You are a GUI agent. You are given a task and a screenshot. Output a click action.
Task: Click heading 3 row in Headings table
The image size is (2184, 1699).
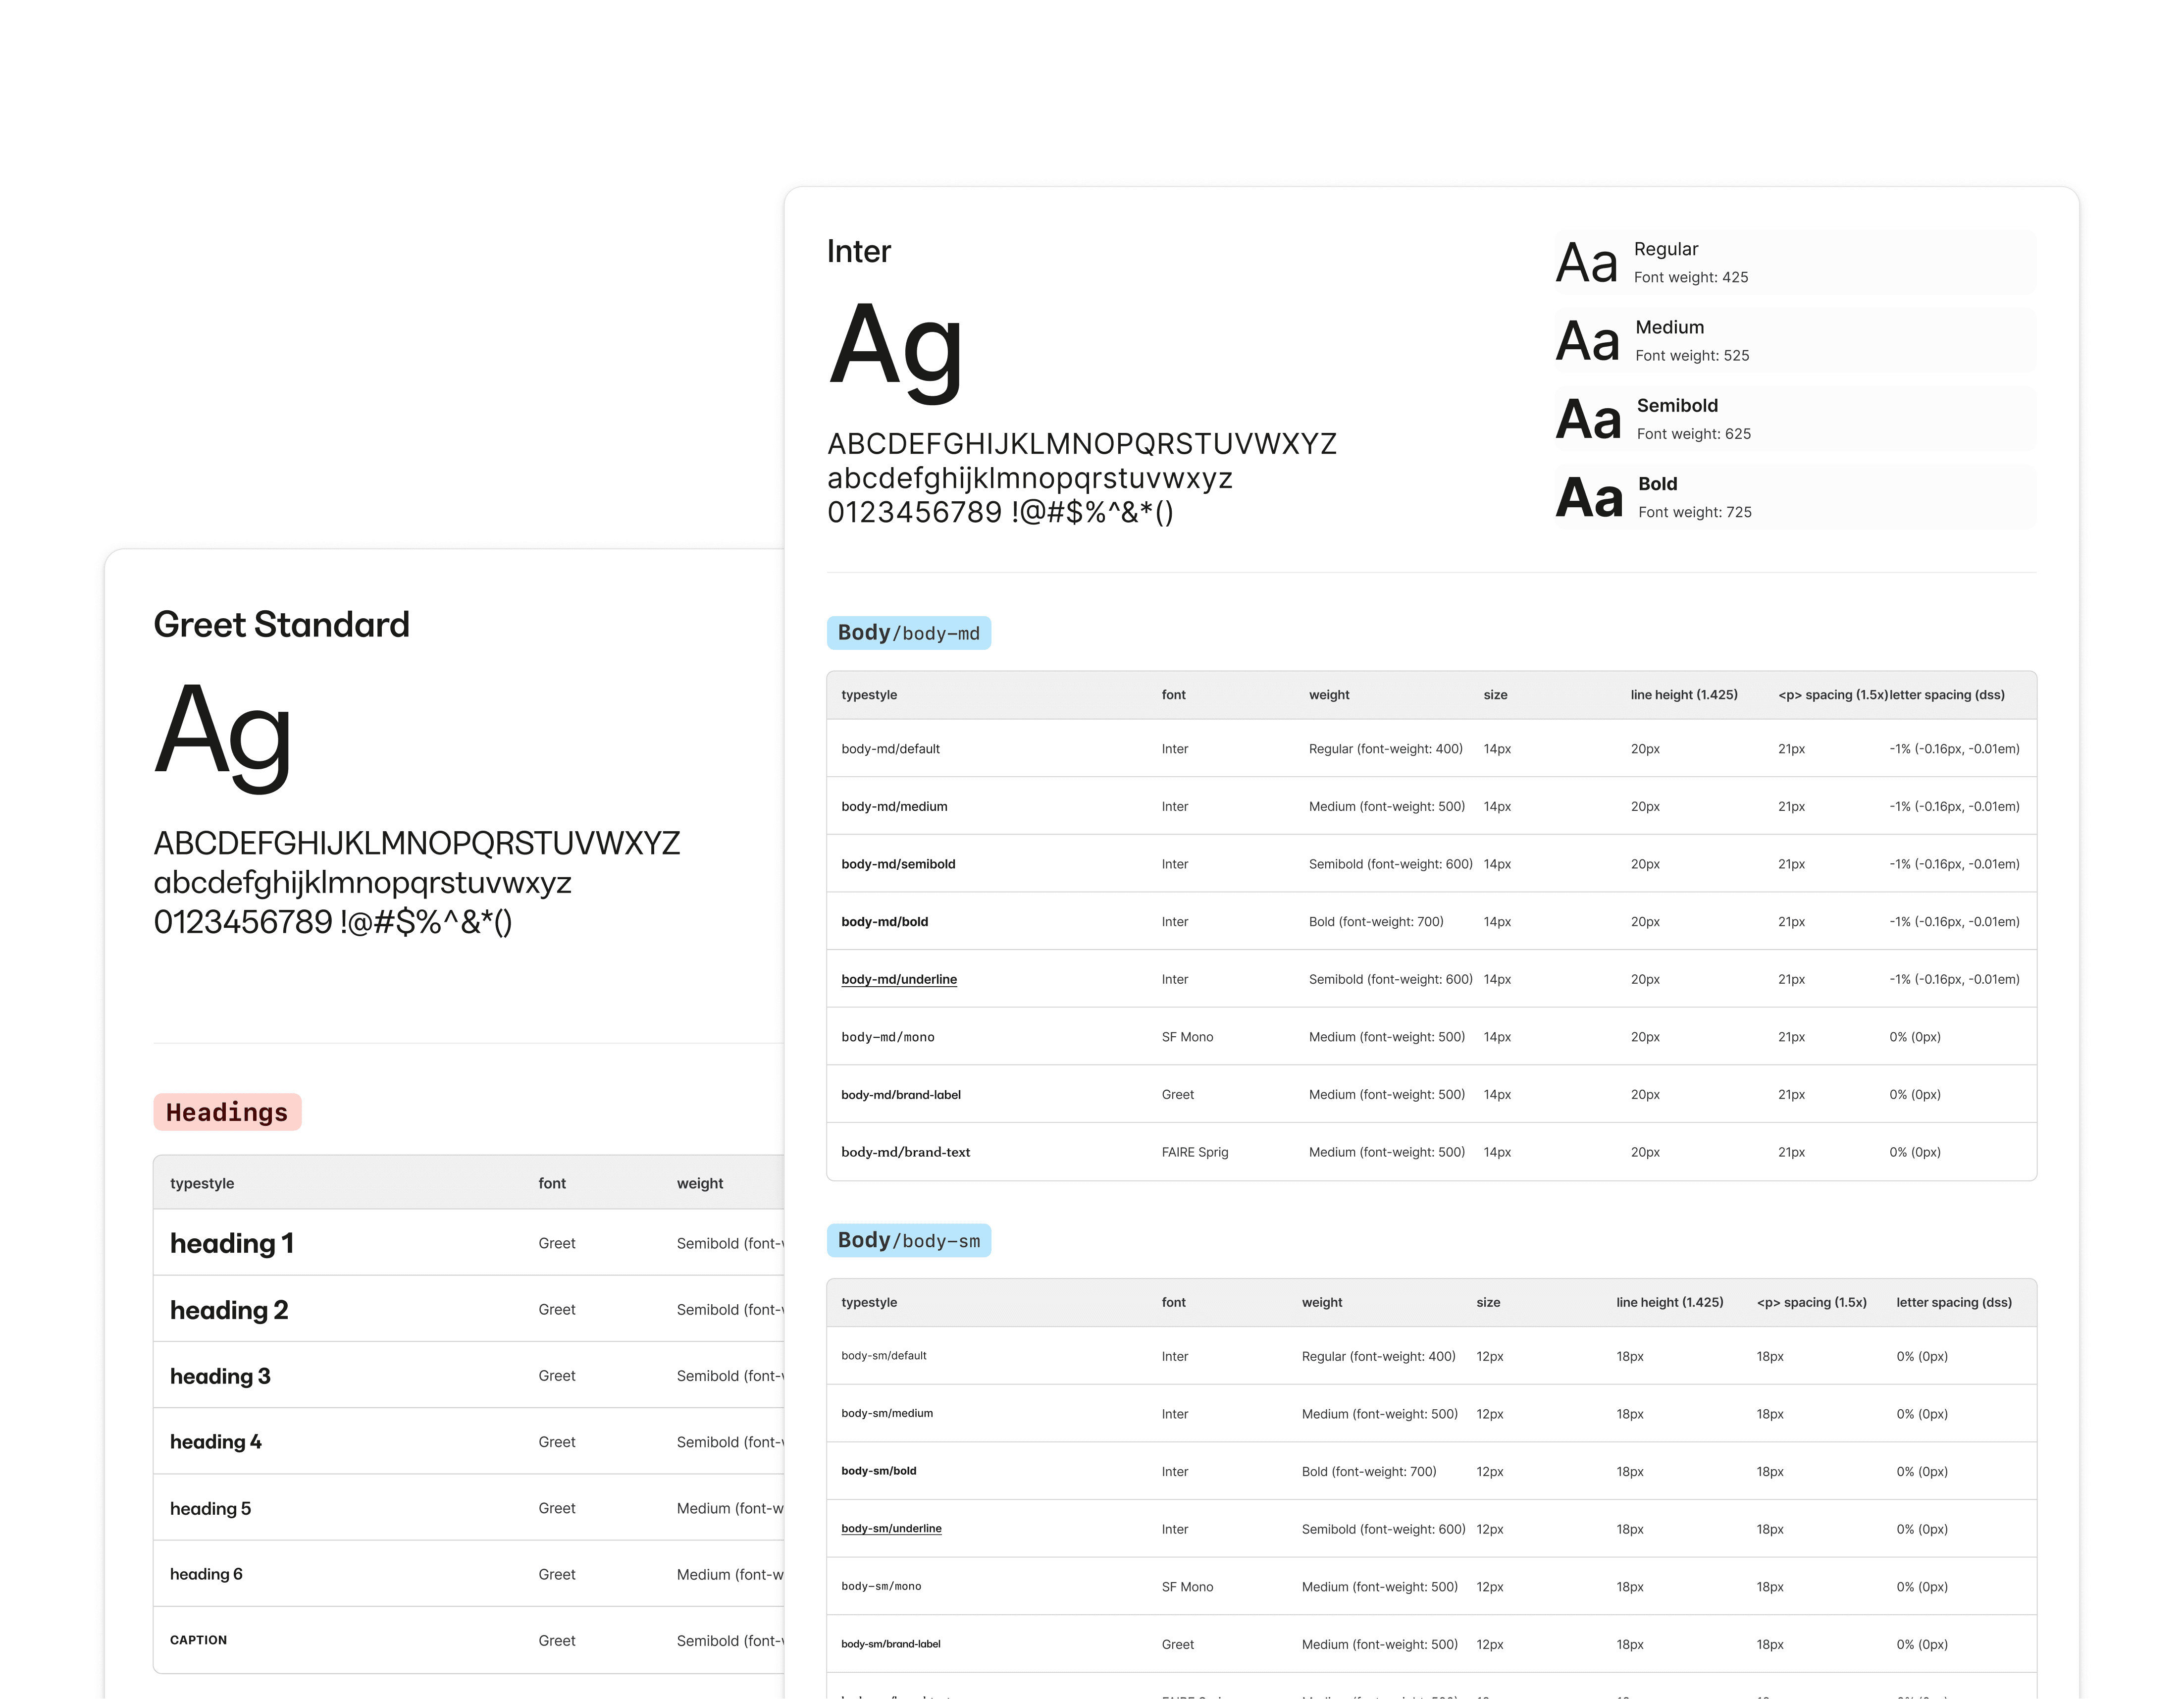click(x=469, y=1375)
